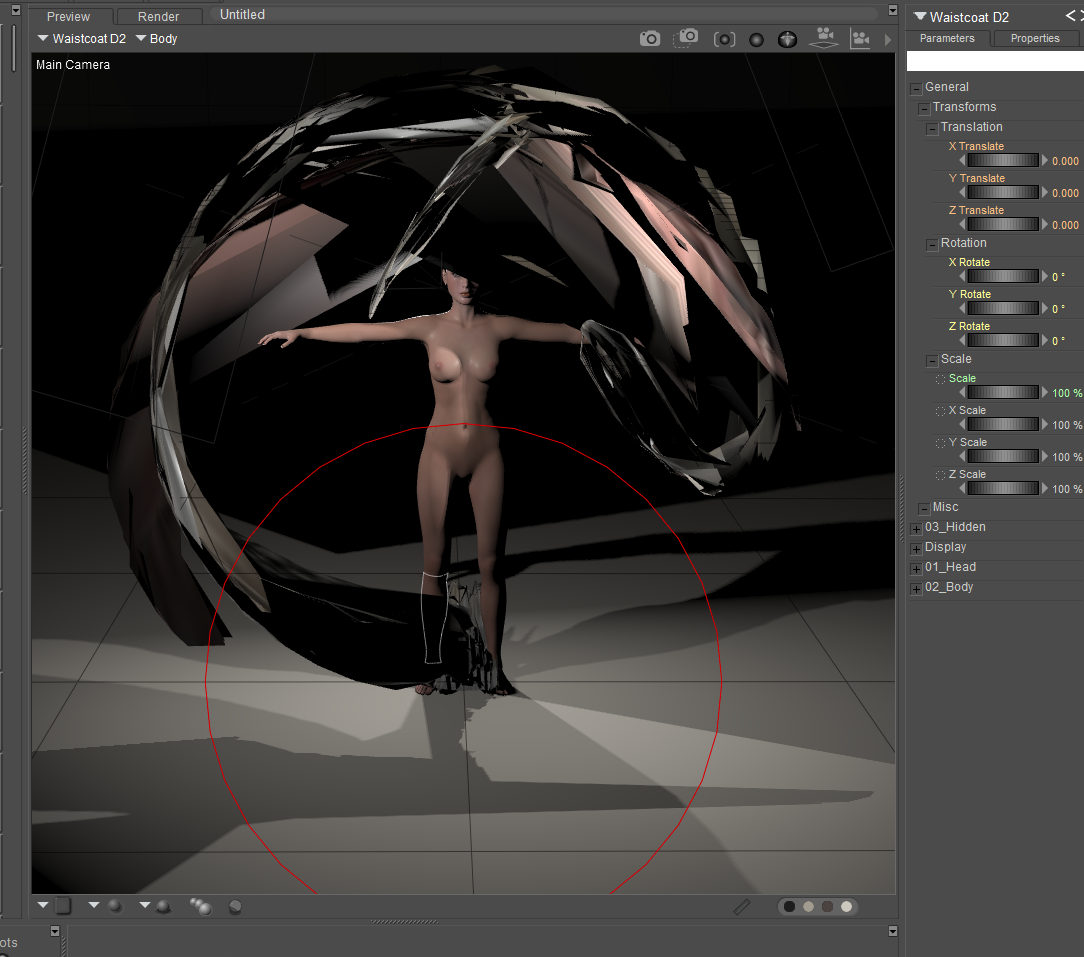Open the Waistcoat D2 dropdown in Parameters panel
This screenshot has height=957, width=1084.
[962, 17]
